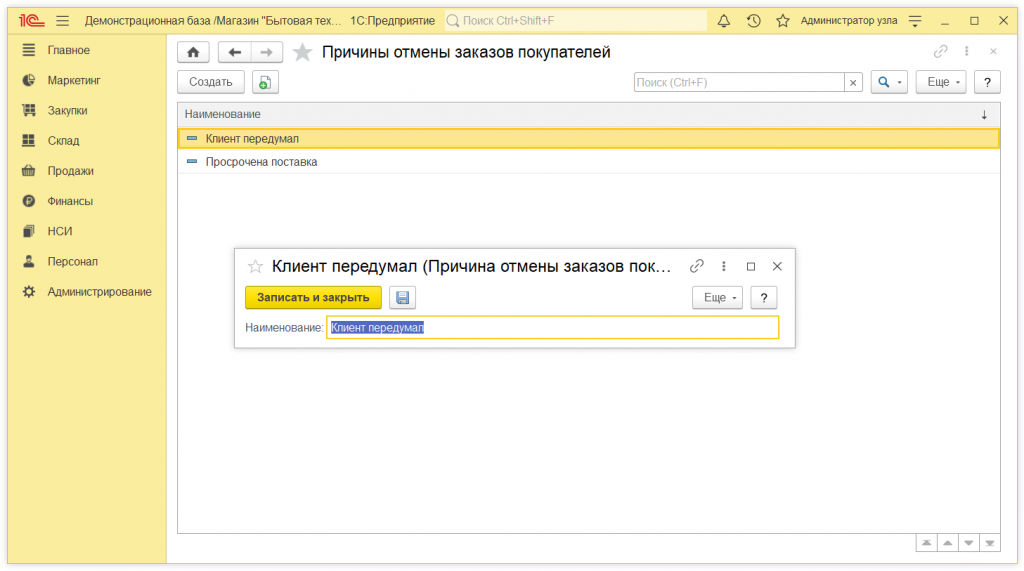
Task: Star the Клиент передумал dialog as favorite
Action: (x=255, y=266)
